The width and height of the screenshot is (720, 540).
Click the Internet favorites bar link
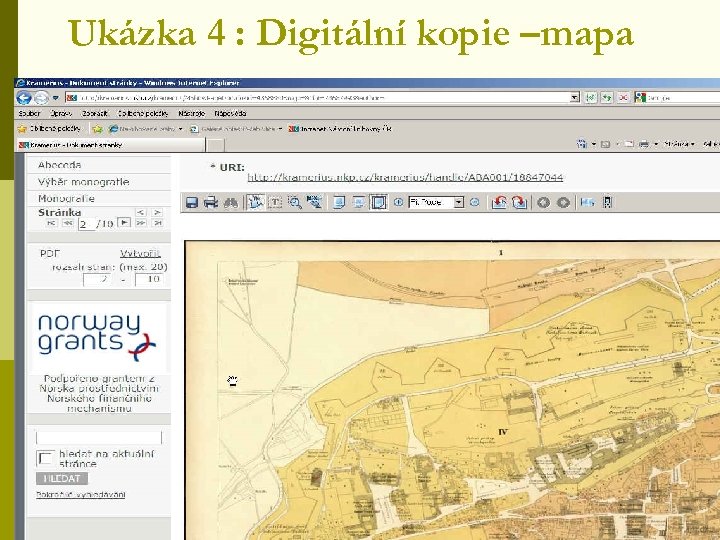tap(340, 129)
